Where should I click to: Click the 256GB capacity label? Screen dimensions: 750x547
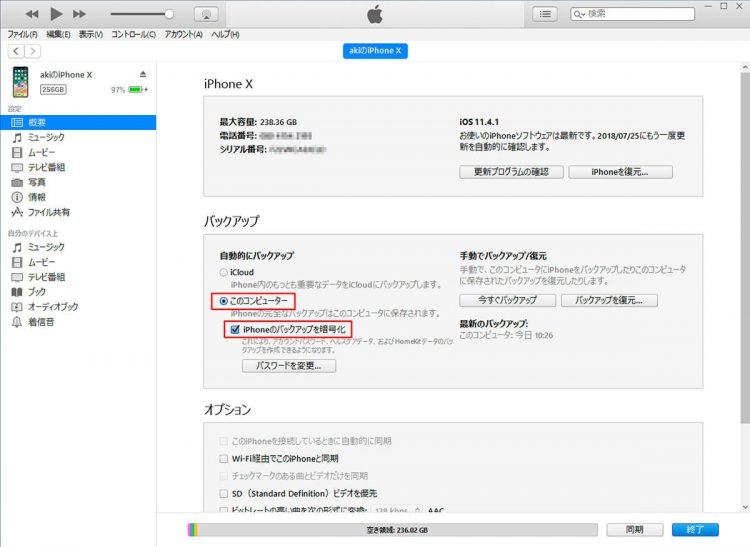pos(53,89)
